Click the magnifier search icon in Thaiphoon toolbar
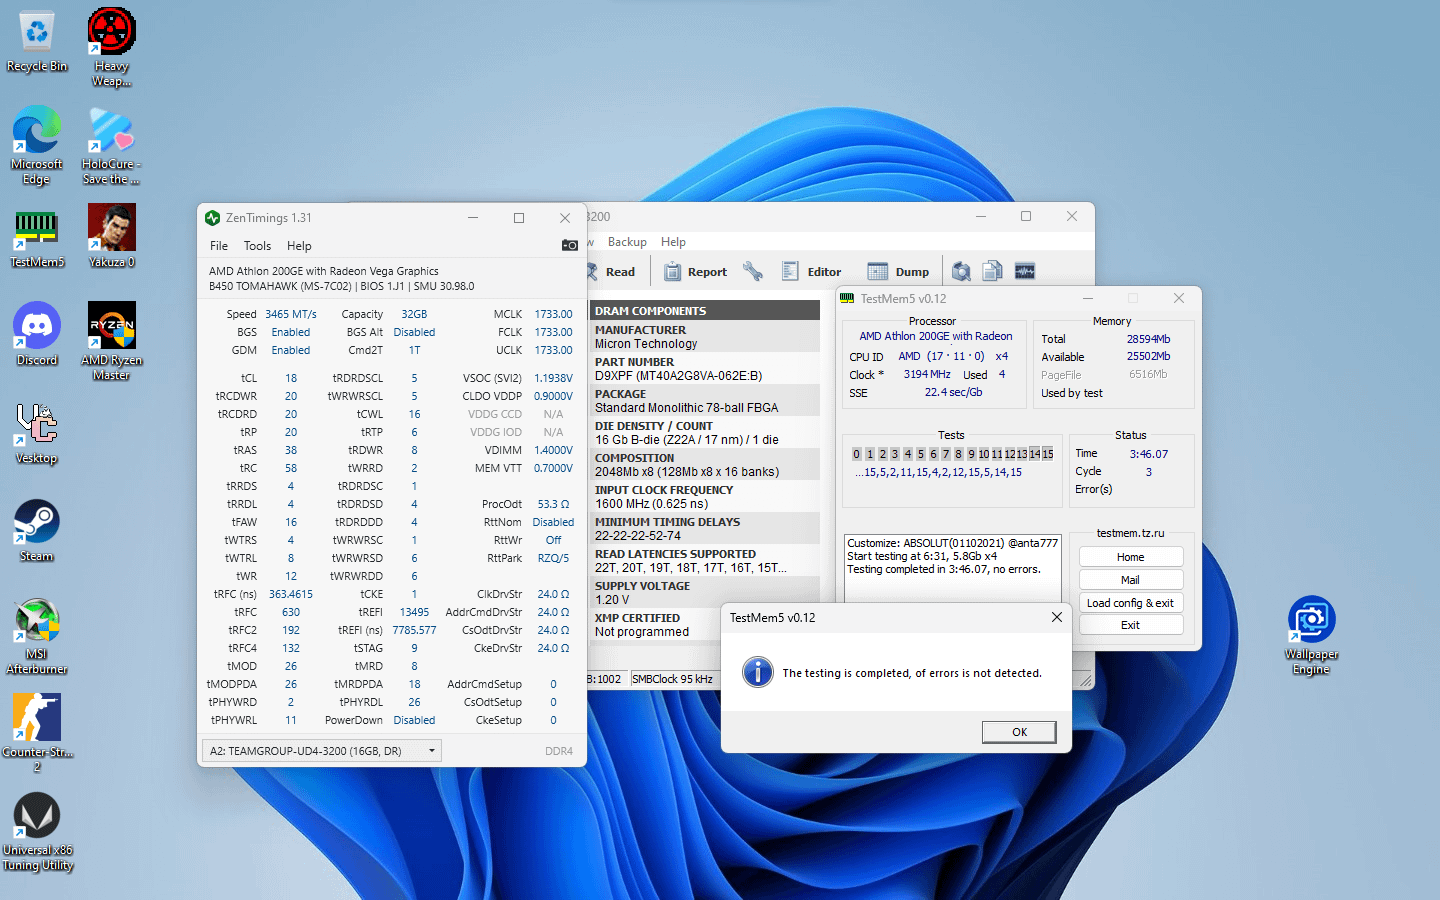1440x900 pixels. (961, 271)
